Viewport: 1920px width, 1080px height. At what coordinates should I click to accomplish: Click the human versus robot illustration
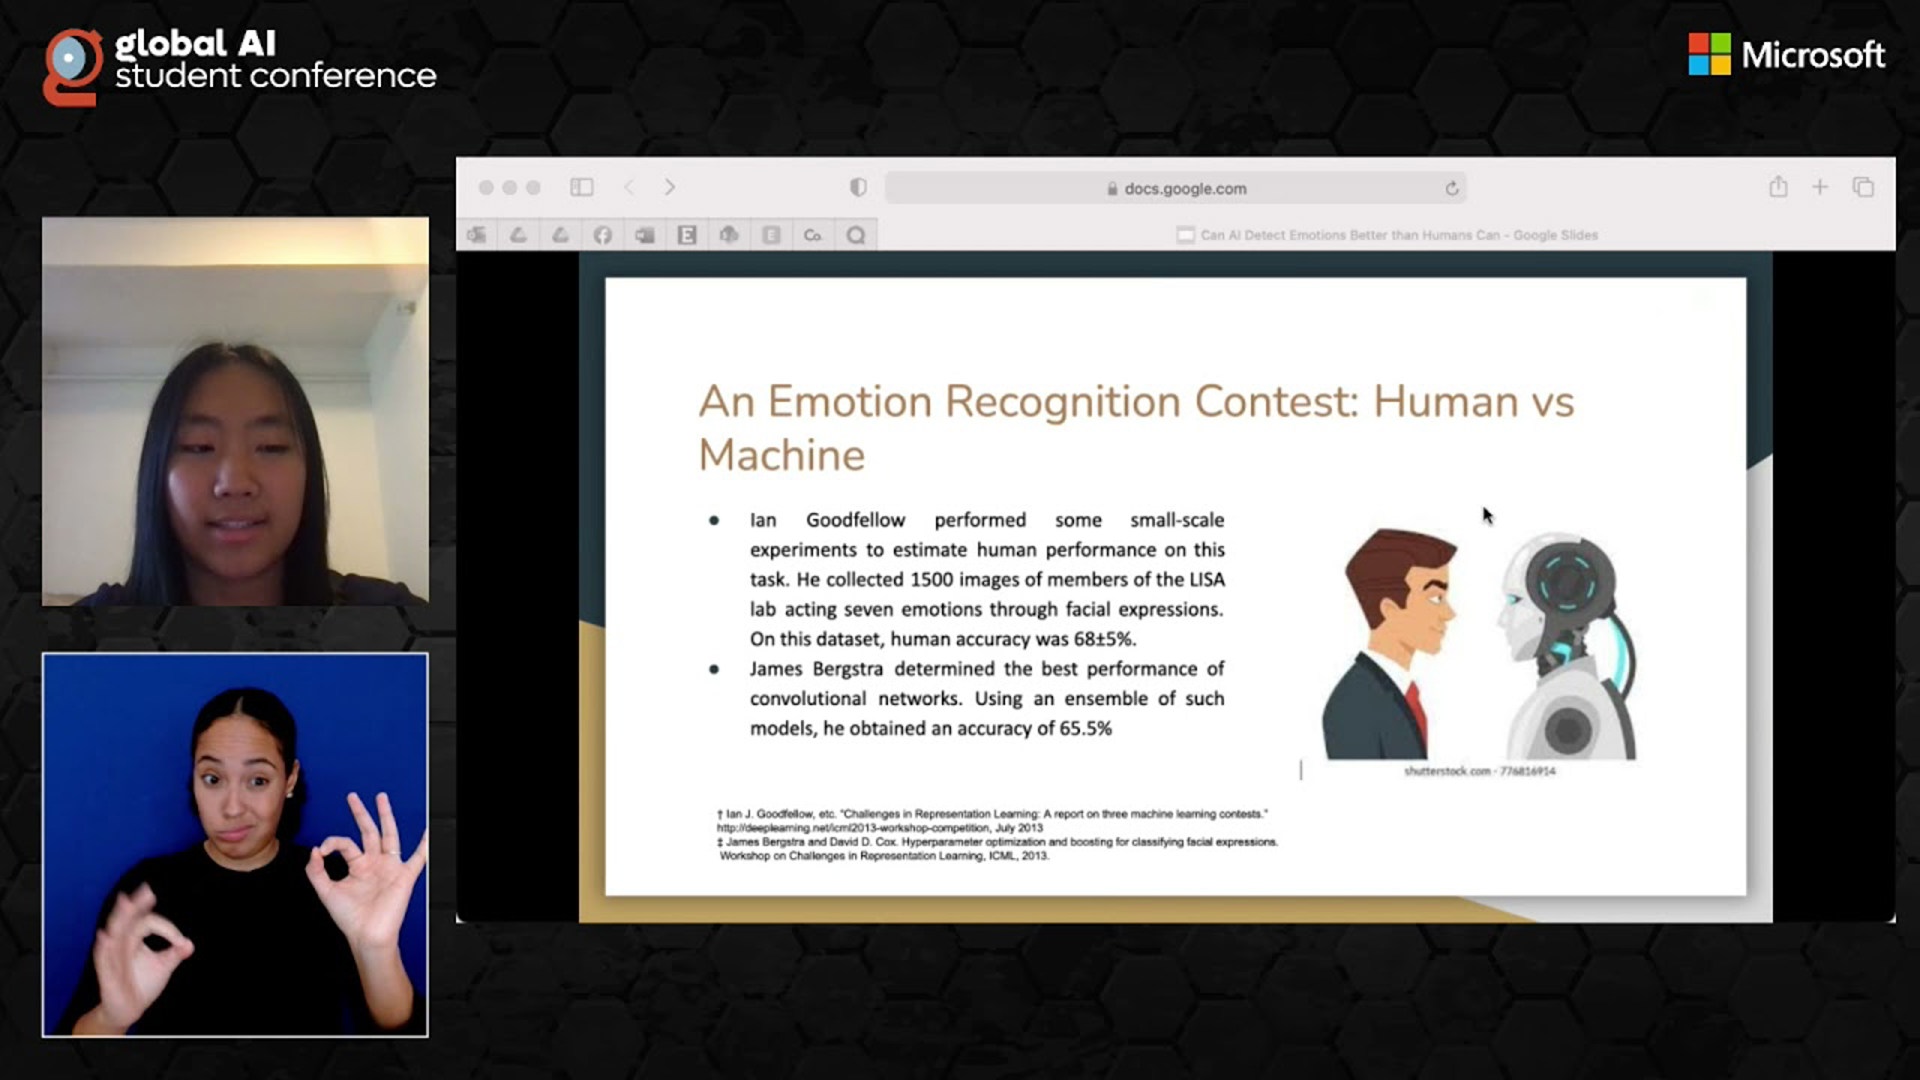(1478, 645)
